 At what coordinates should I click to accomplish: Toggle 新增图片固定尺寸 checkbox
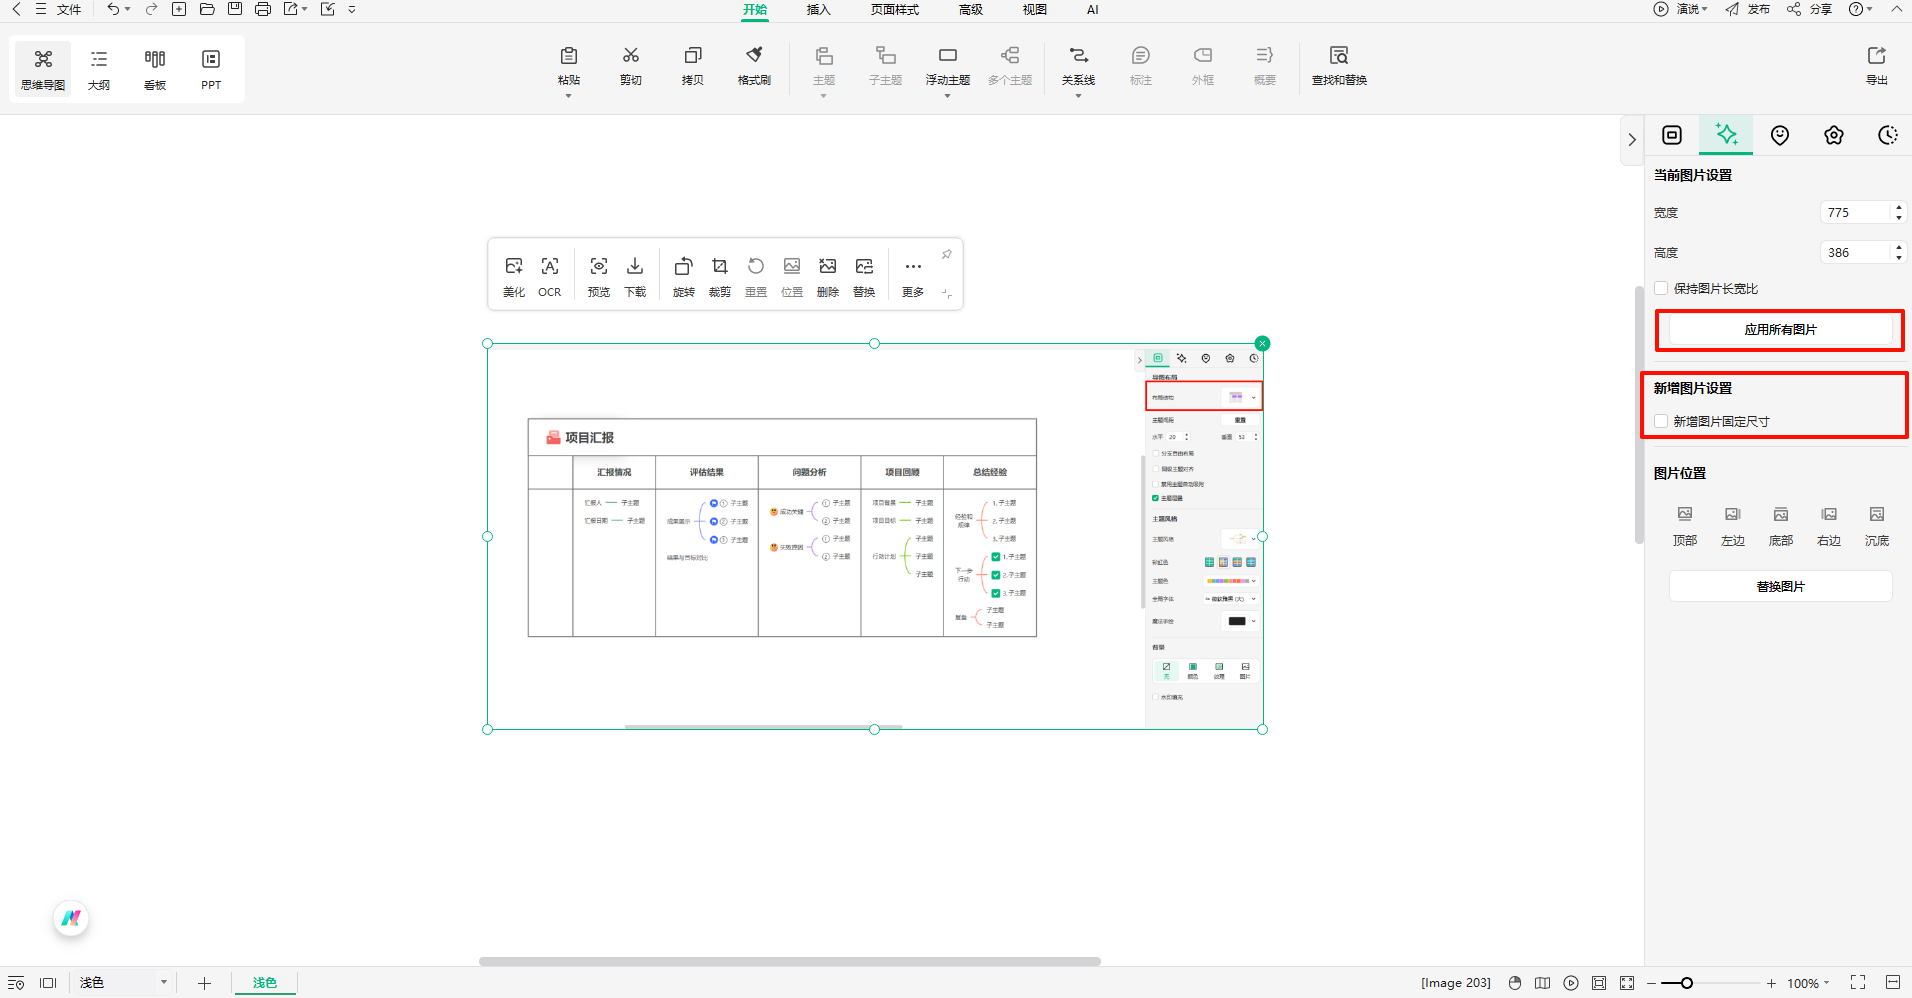click(x=1661, y=421)
